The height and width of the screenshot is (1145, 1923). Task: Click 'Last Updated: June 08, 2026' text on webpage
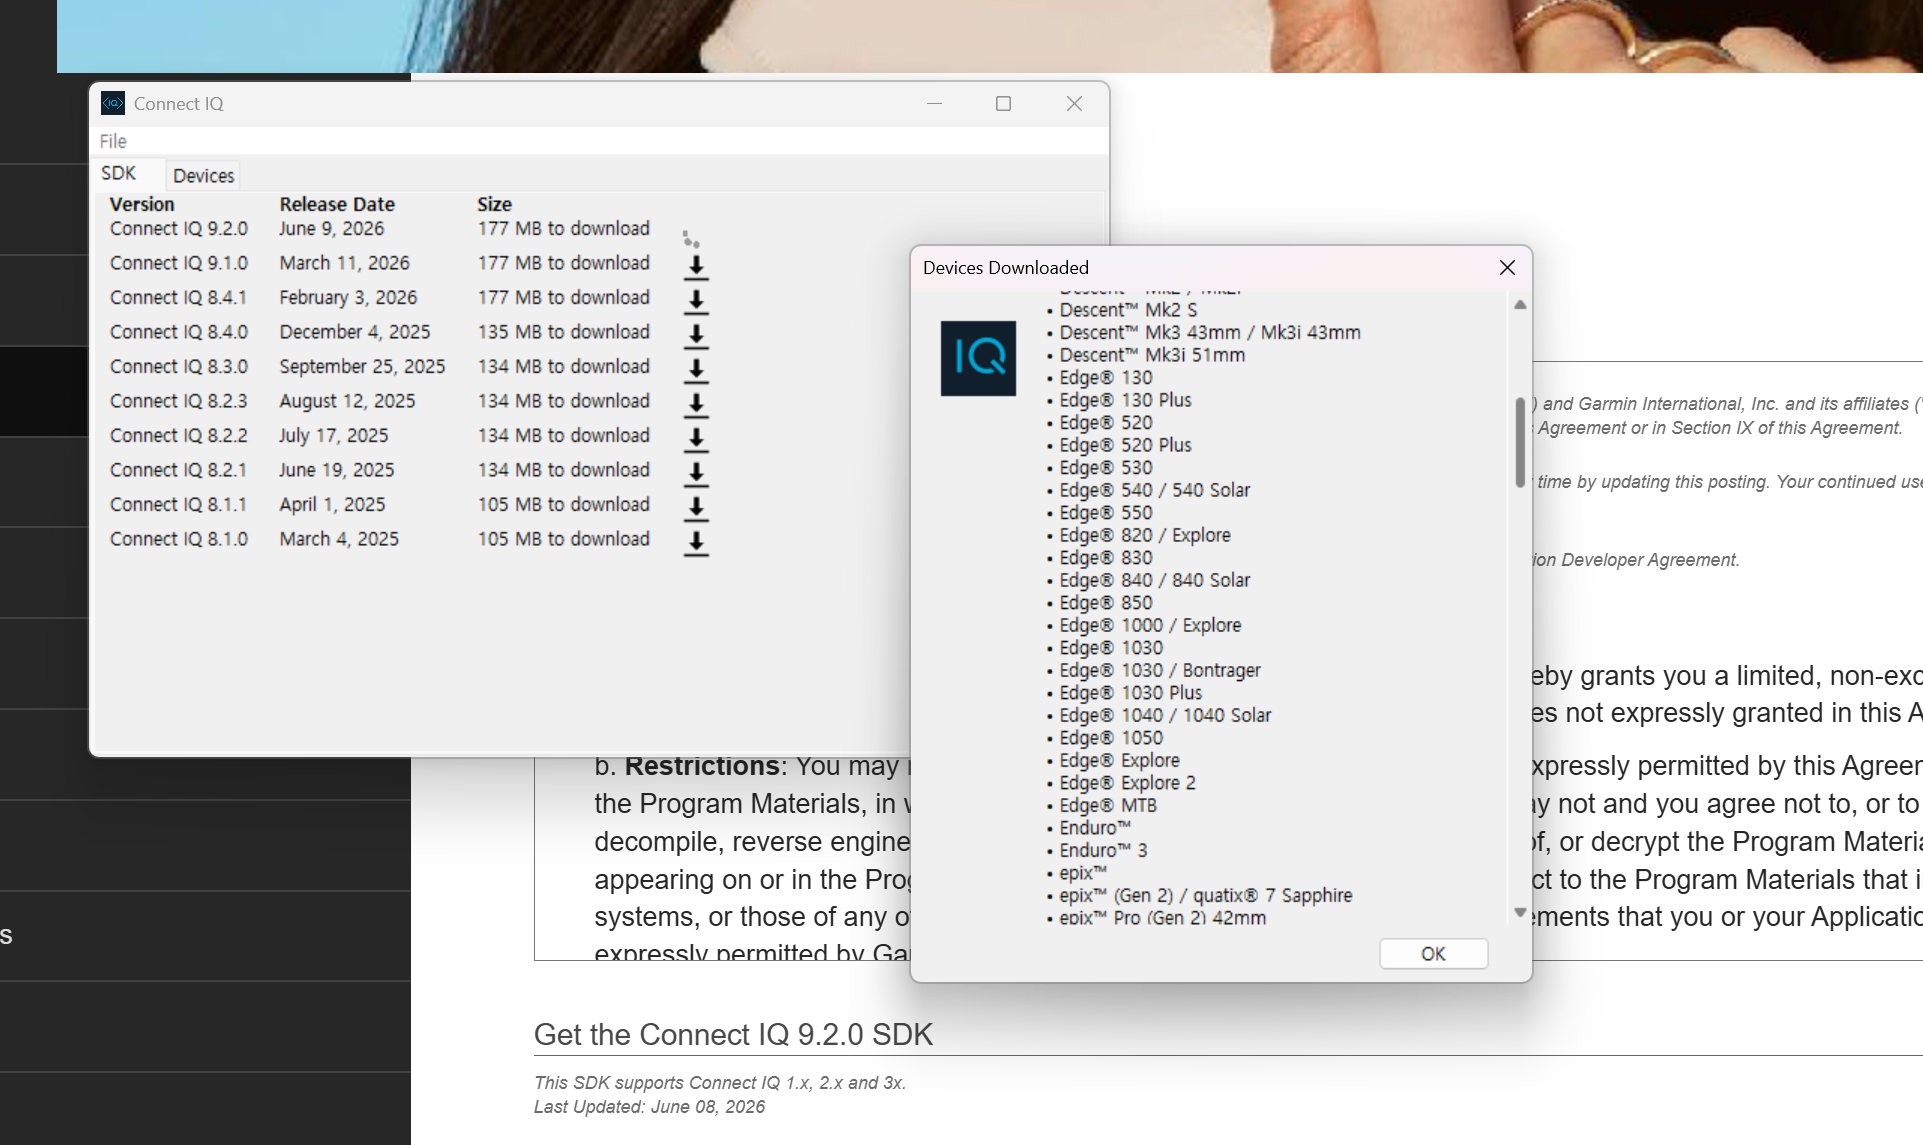649,1107
